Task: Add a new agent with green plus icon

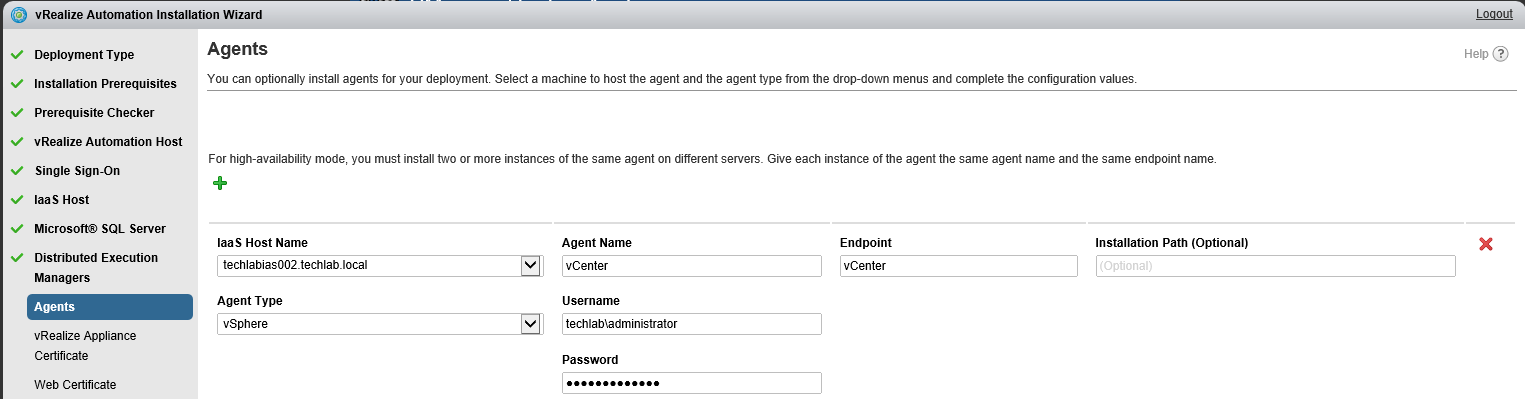Action: (x=220, y=183)
